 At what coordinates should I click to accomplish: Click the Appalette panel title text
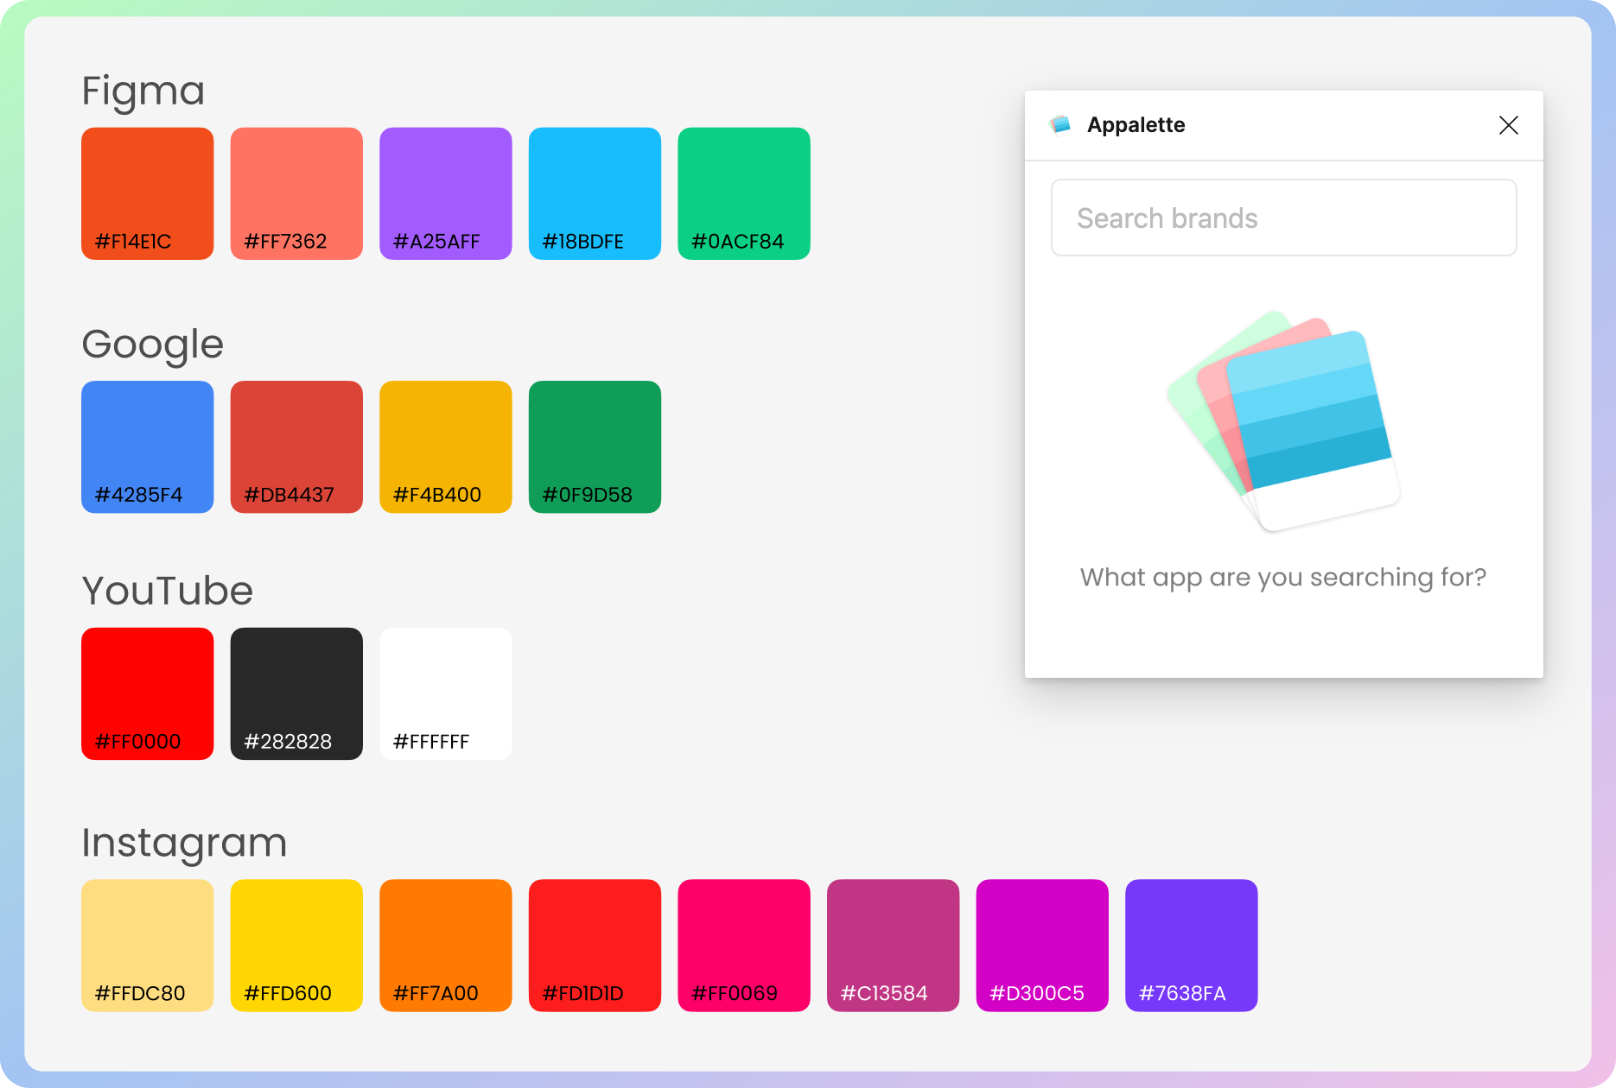click(x=1136, y=125)
